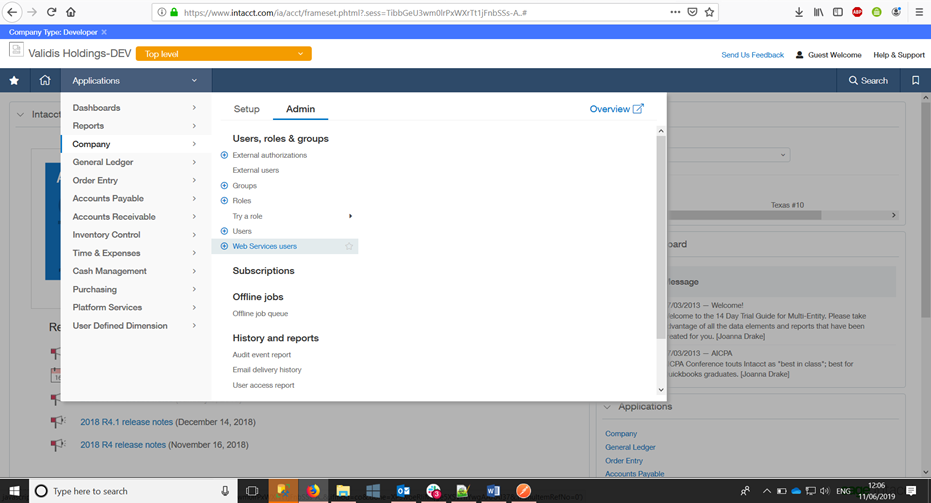Expand Try a role submenu arrow
The height and width of the screenshot is (503, 931).
pos(350,216)
